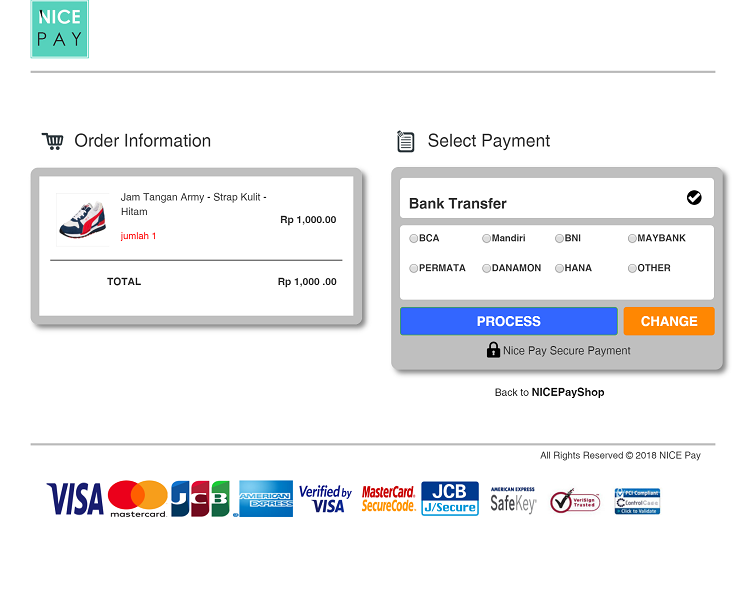Click the sneaker product thumbnail
Image resolution: width=746 pixels, height=600 pixels.
83,220
